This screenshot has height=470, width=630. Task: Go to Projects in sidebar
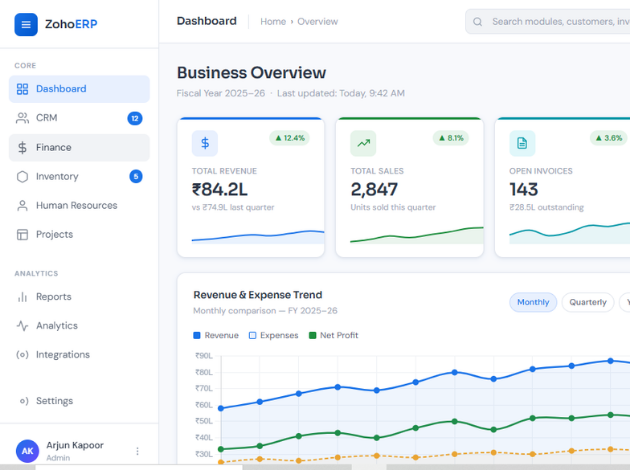tap(79, 235)
